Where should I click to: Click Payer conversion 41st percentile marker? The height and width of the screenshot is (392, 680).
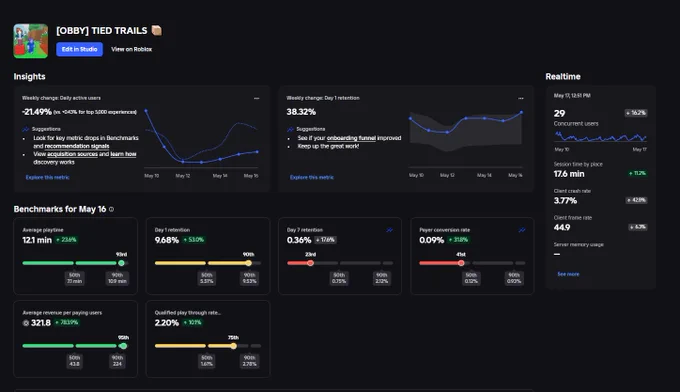461,263
